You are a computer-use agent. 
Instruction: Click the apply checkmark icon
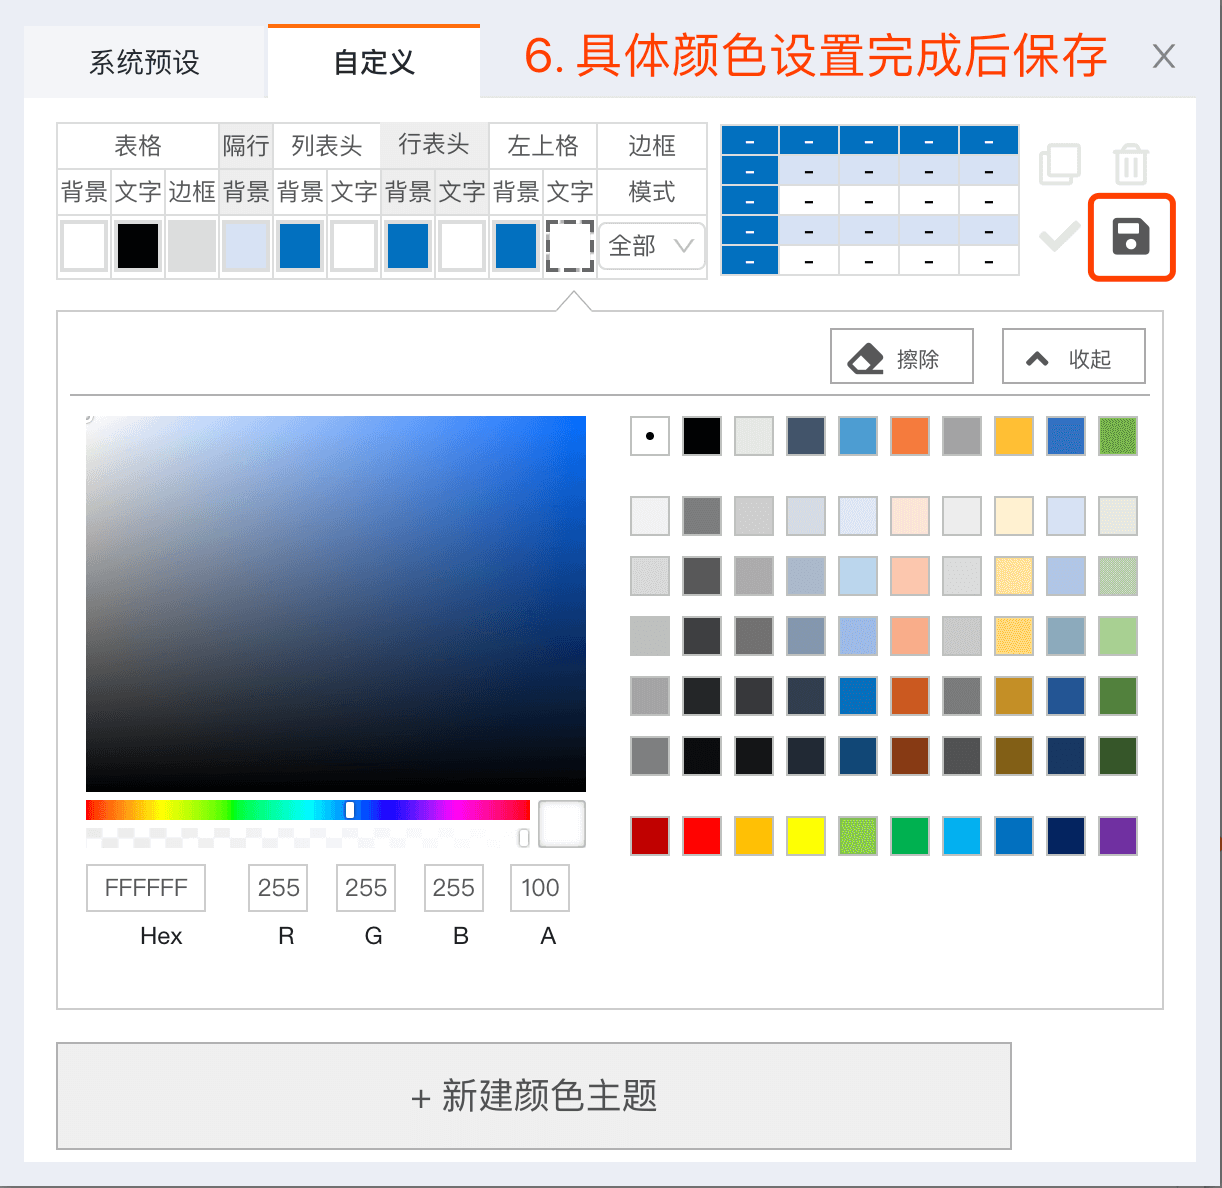tap(1060, 237)
